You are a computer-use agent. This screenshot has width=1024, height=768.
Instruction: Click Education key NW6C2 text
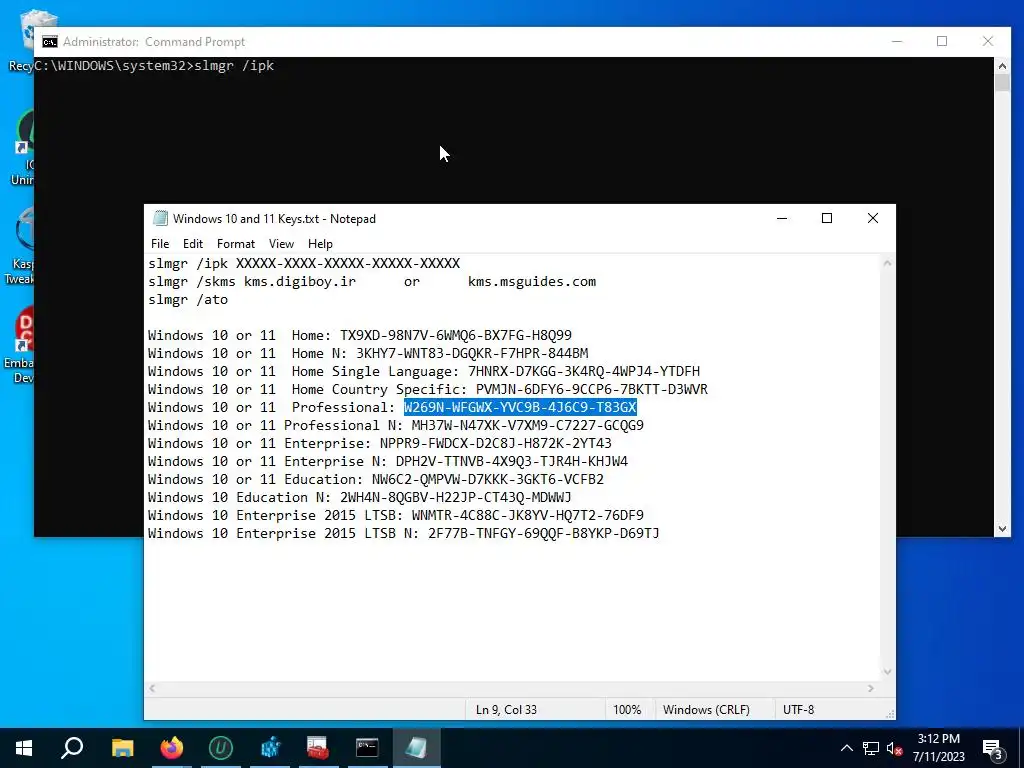[x=488, y=479]
